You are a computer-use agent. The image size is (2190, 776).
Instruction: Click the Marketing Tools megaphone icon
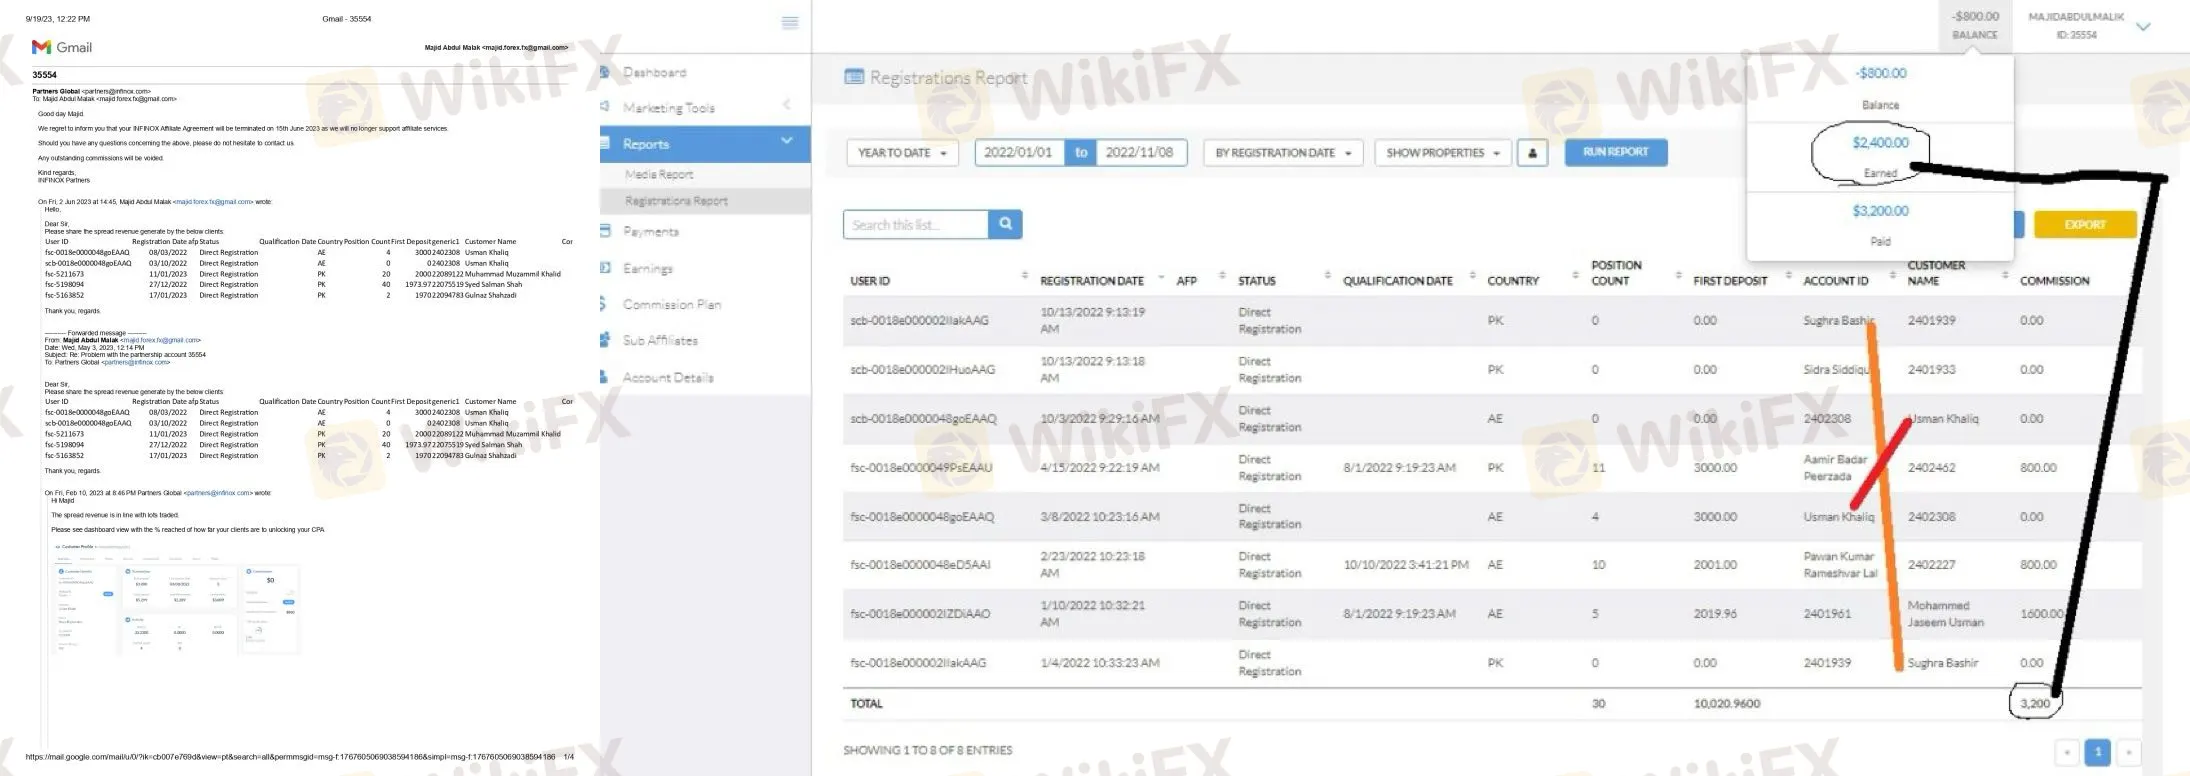(x=605, y=106)
